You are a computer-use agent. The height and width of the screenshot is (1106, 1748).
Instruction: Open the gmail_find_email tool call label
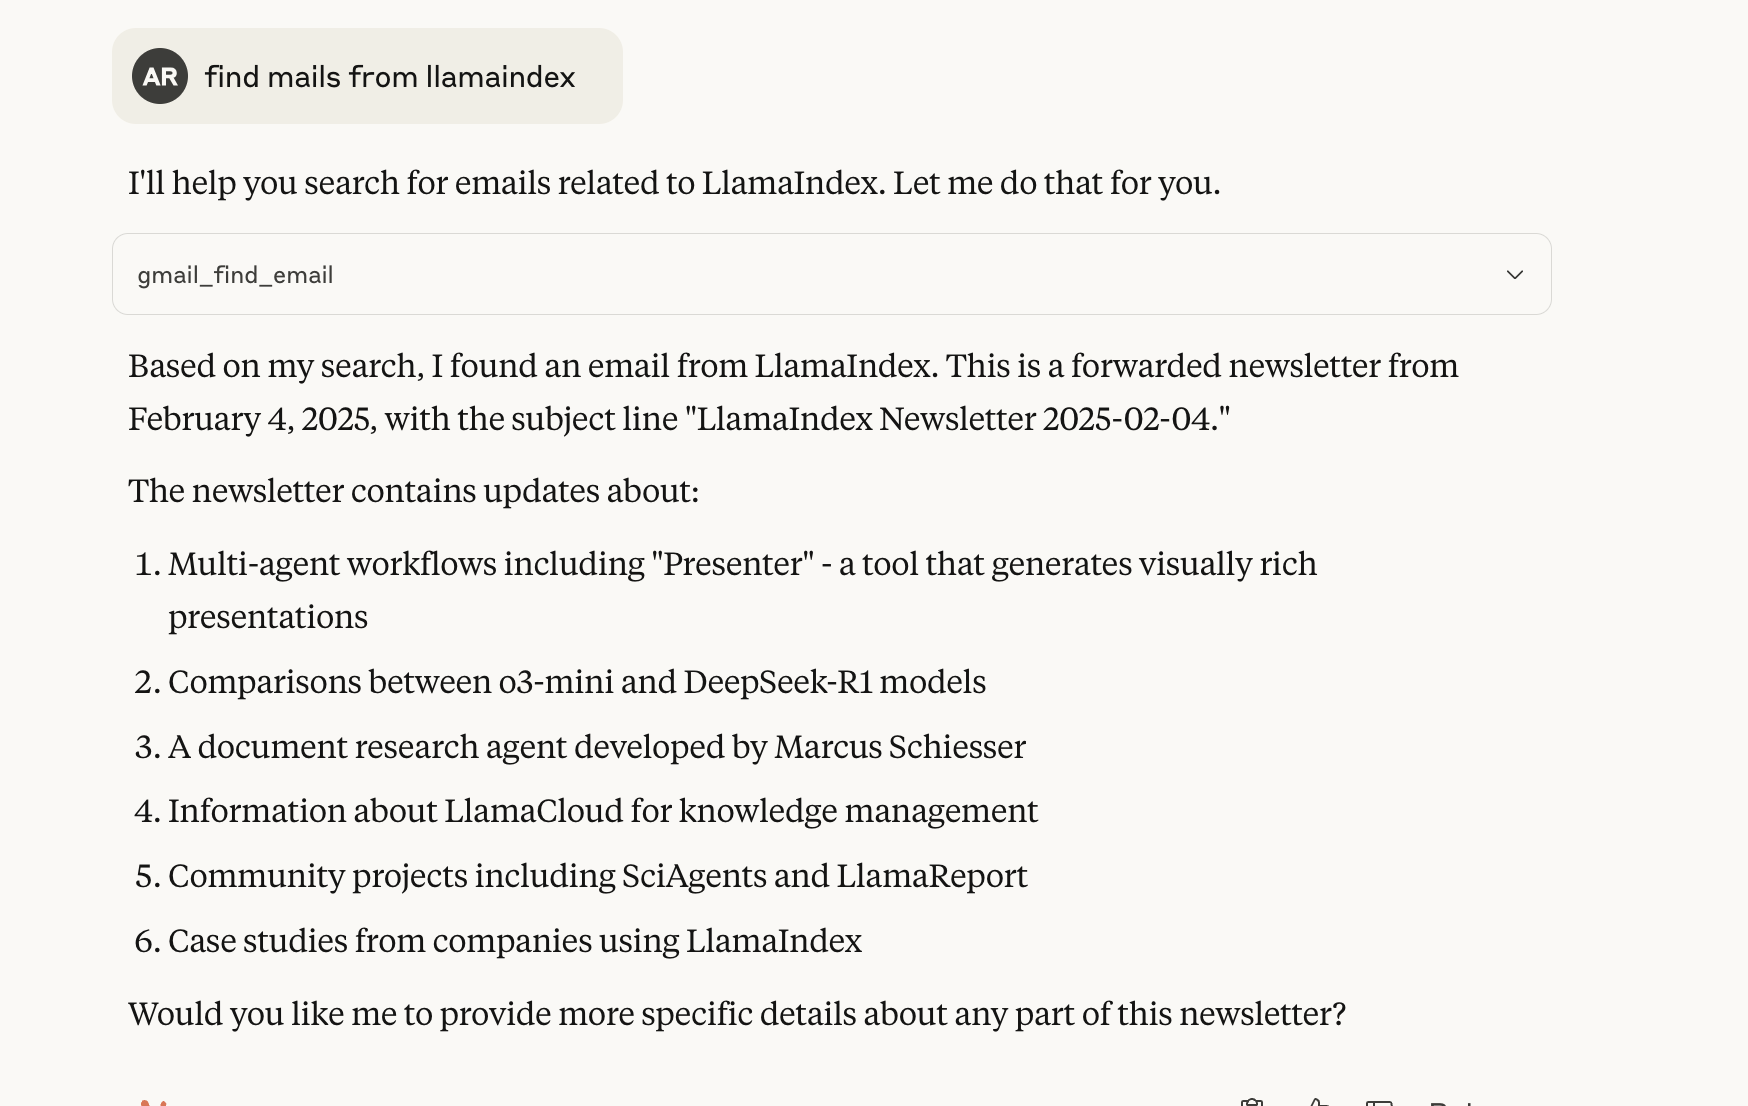(x=235, y=275)
